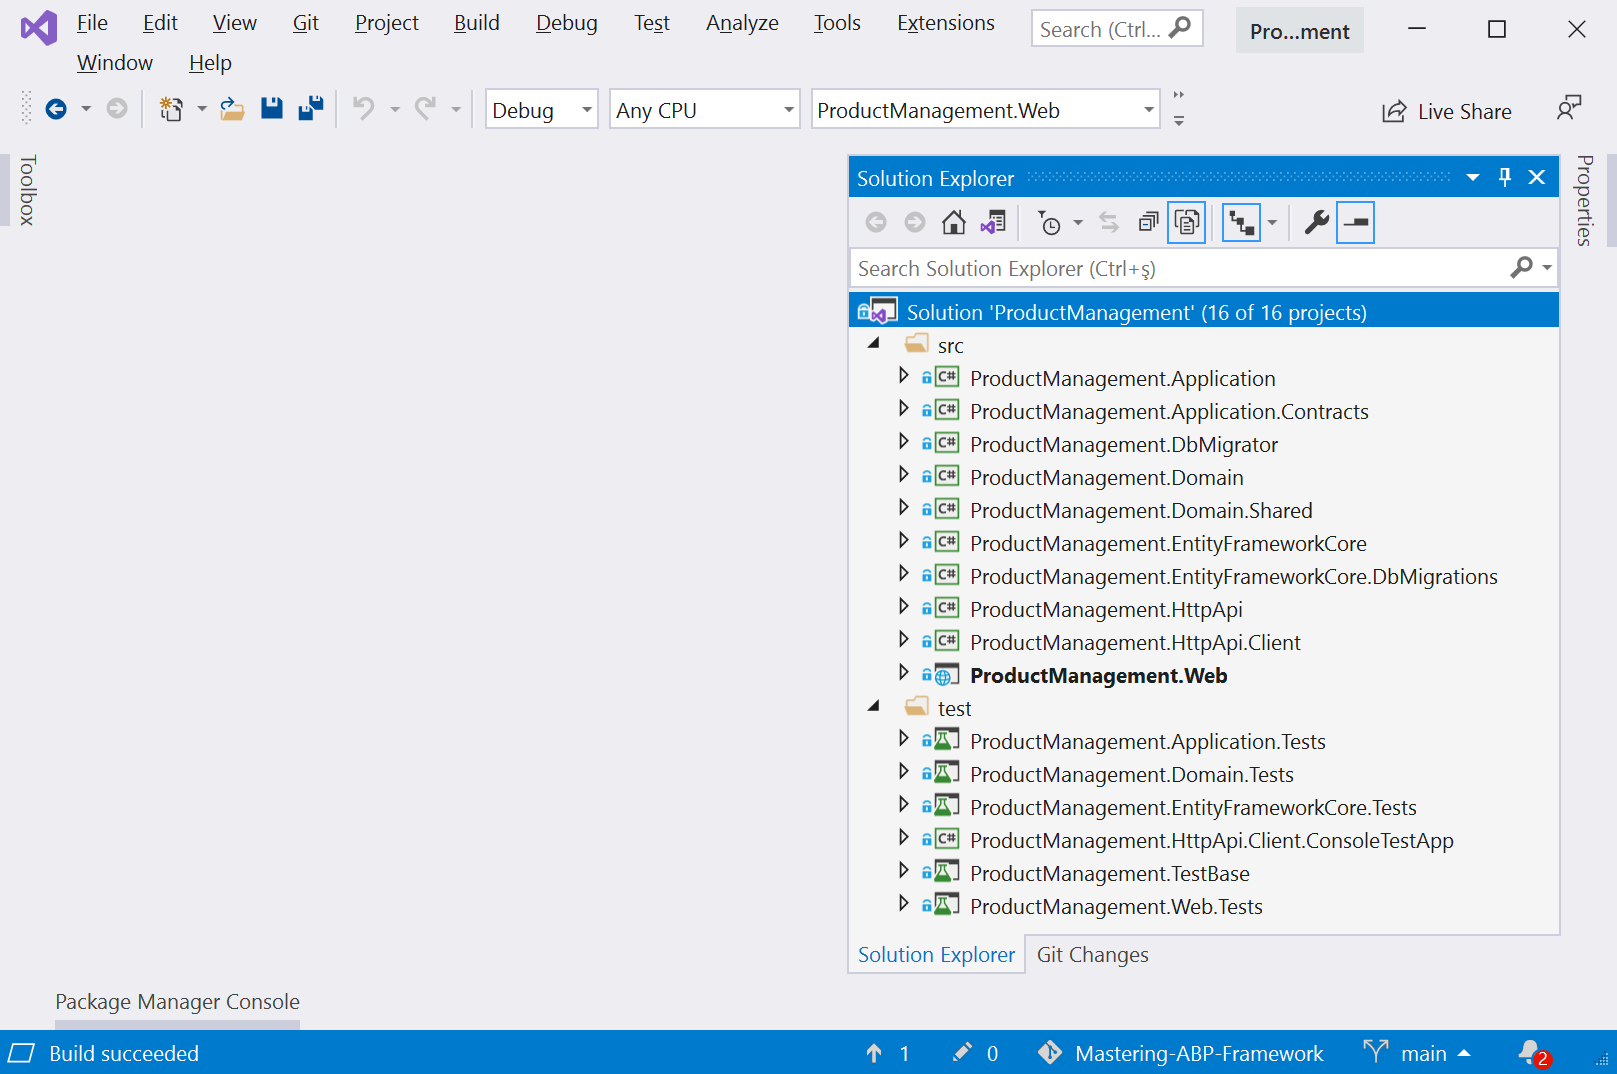The image size is (1617, 1074).
Task: Open the Debug configuration dropdown
Action: tap(541, 109)
